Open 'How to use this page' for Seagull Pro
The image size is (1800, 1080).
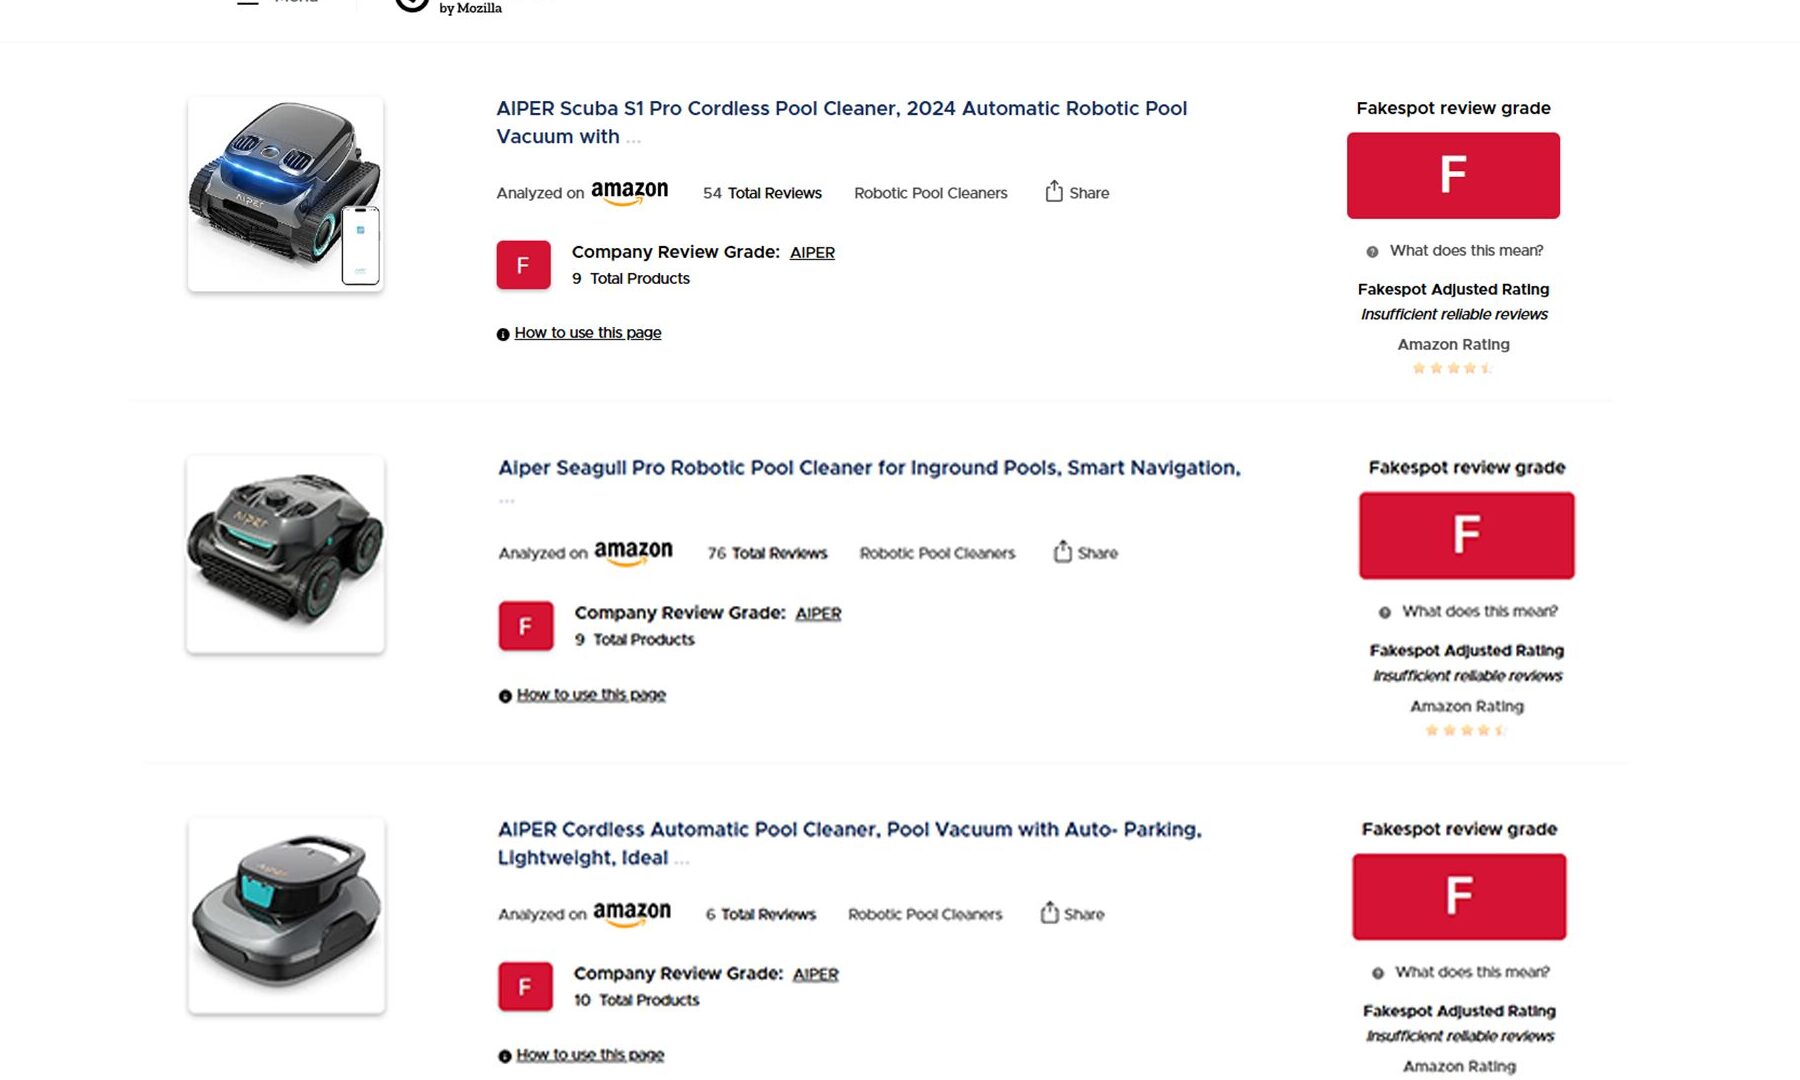click(x=591, y=695)
